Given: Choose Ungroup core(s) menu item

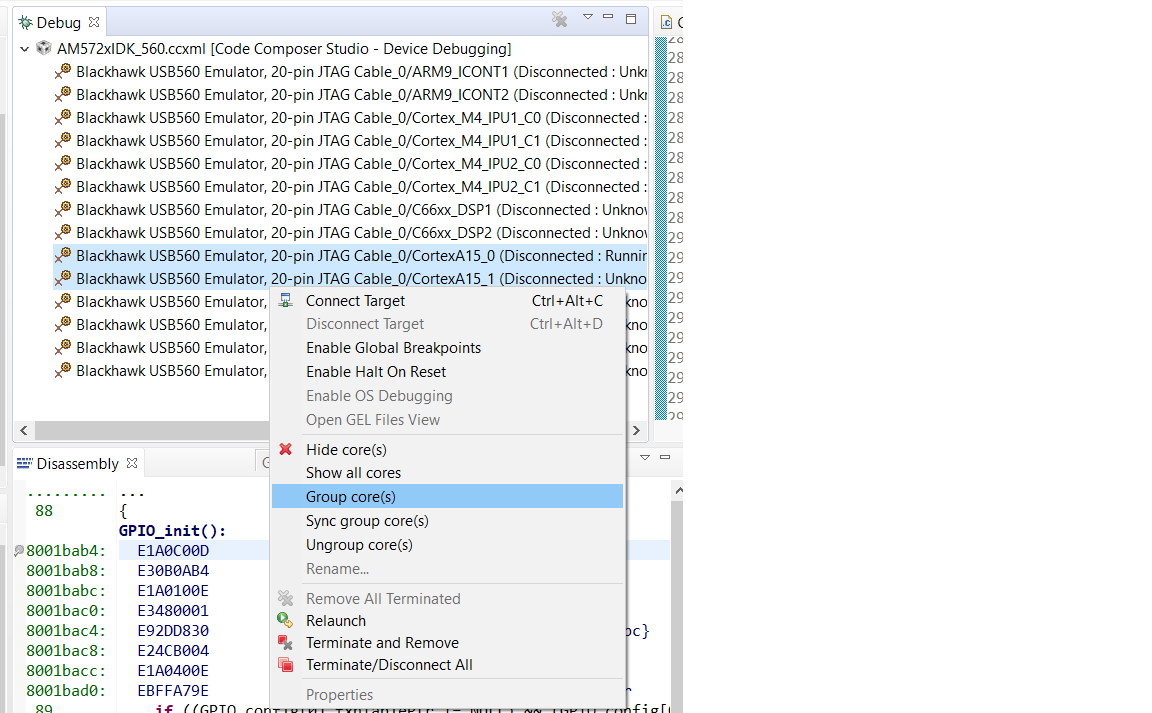Looking at the screenshot, I should point(447,545).
